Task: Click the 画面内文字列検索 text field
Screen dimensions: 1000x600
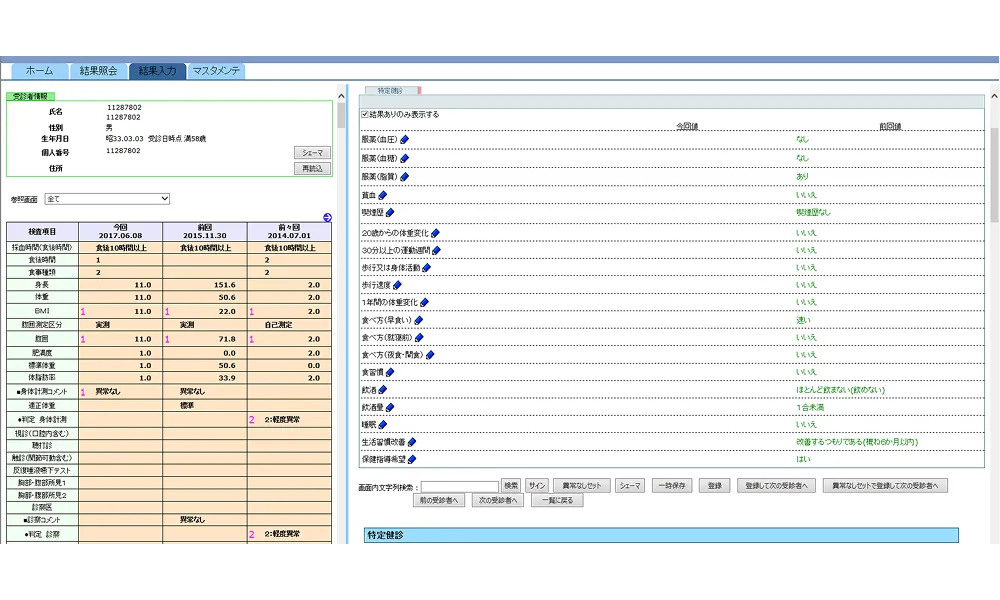Action: point(460,487)
